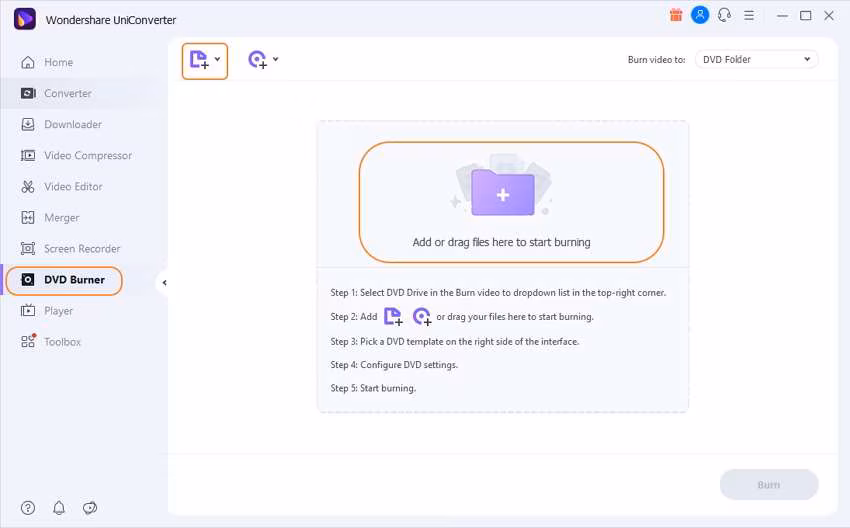
Task: Switch to the Converter section label
Action: coord(68,93)
